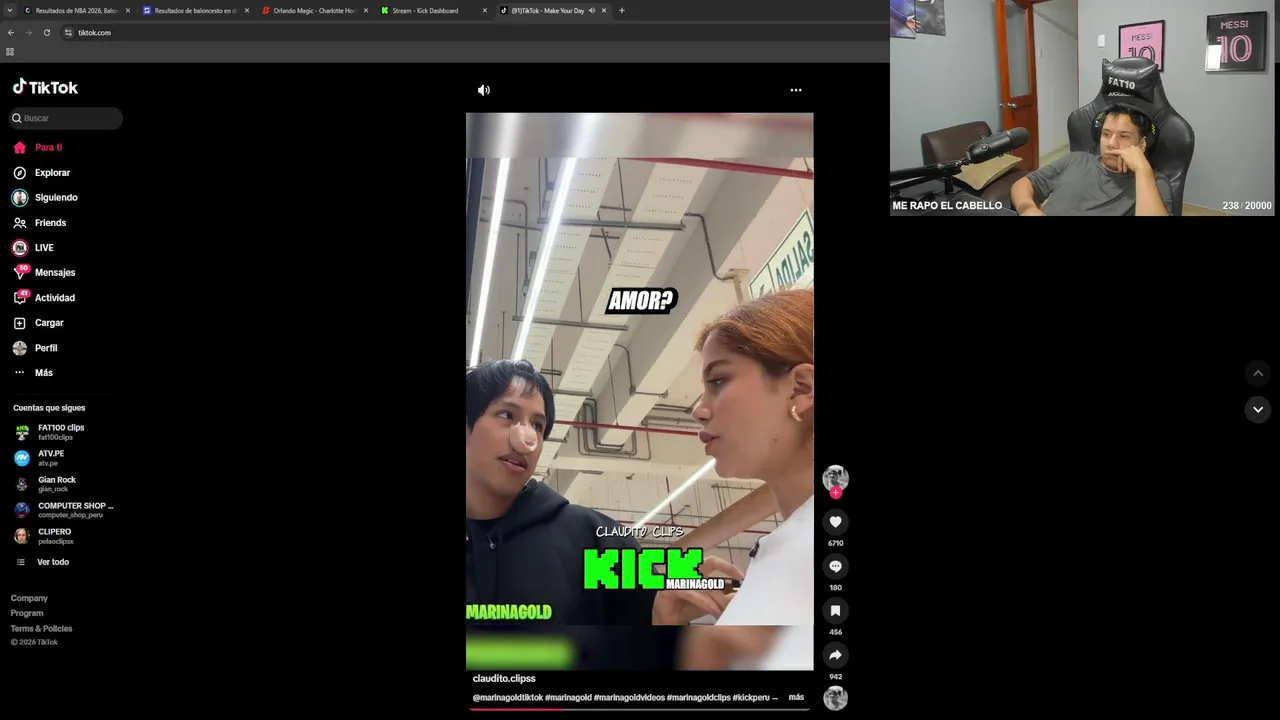Pause the playing TikTok video

(640, 390)
